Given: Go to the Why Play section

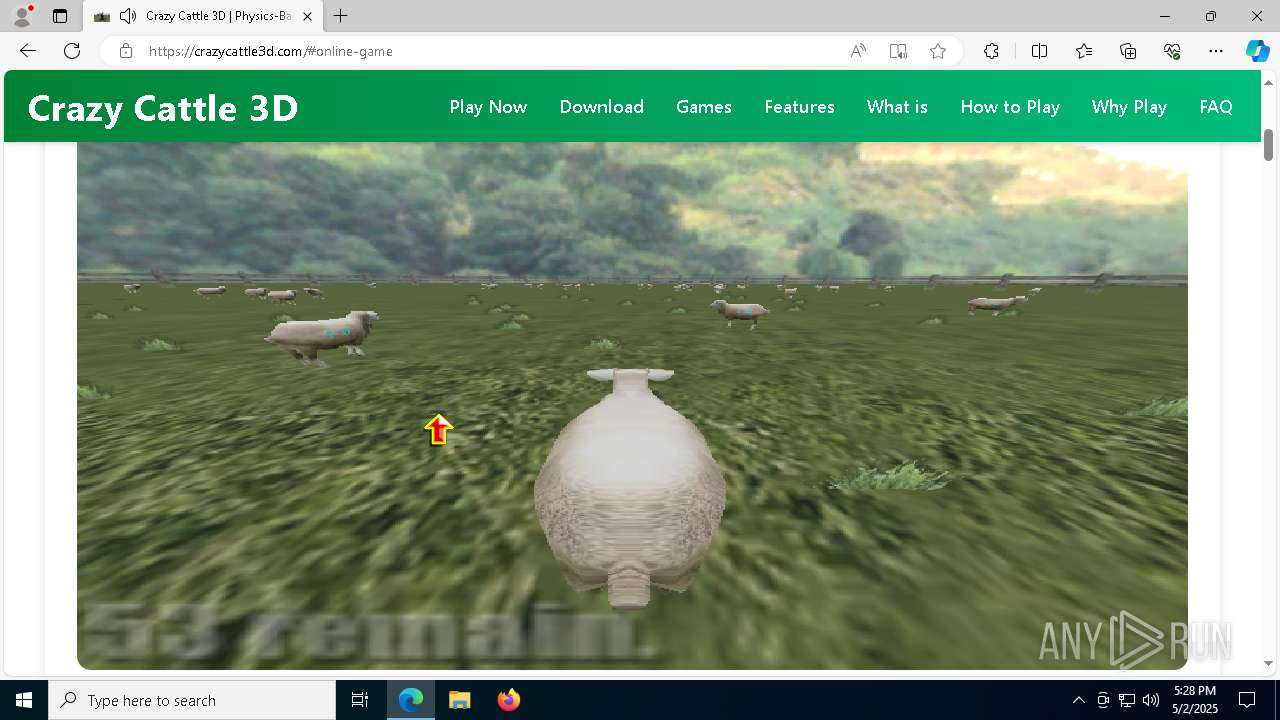Looking at the screenshot, I should tap(1129, 107).
